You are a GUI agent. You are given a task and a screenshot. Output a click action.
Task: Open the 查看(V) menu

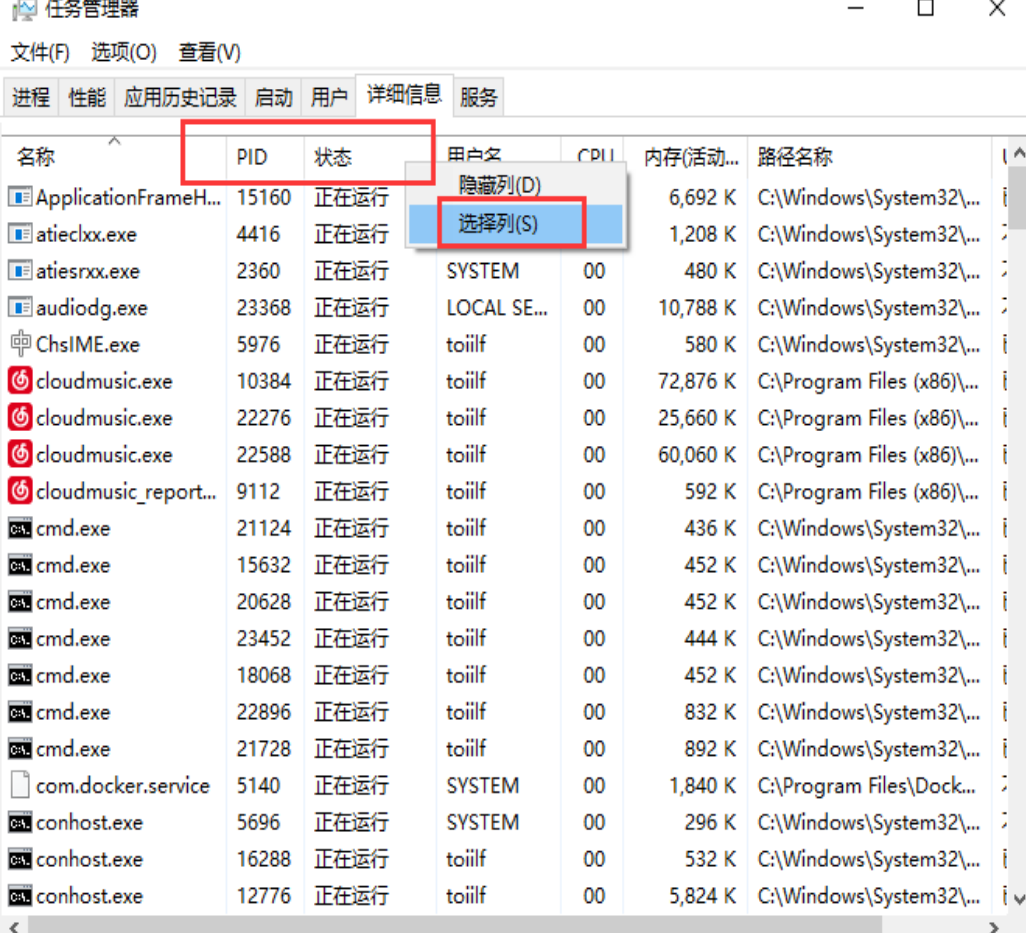point(209,52)
